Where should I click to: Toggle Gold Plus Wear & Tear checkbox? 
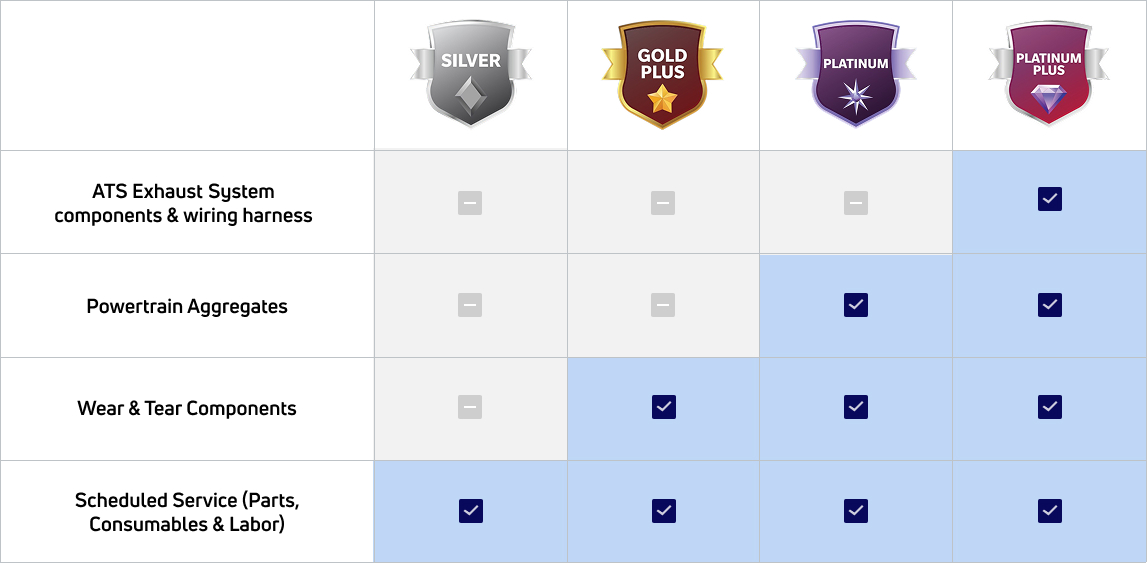point(664,406)
